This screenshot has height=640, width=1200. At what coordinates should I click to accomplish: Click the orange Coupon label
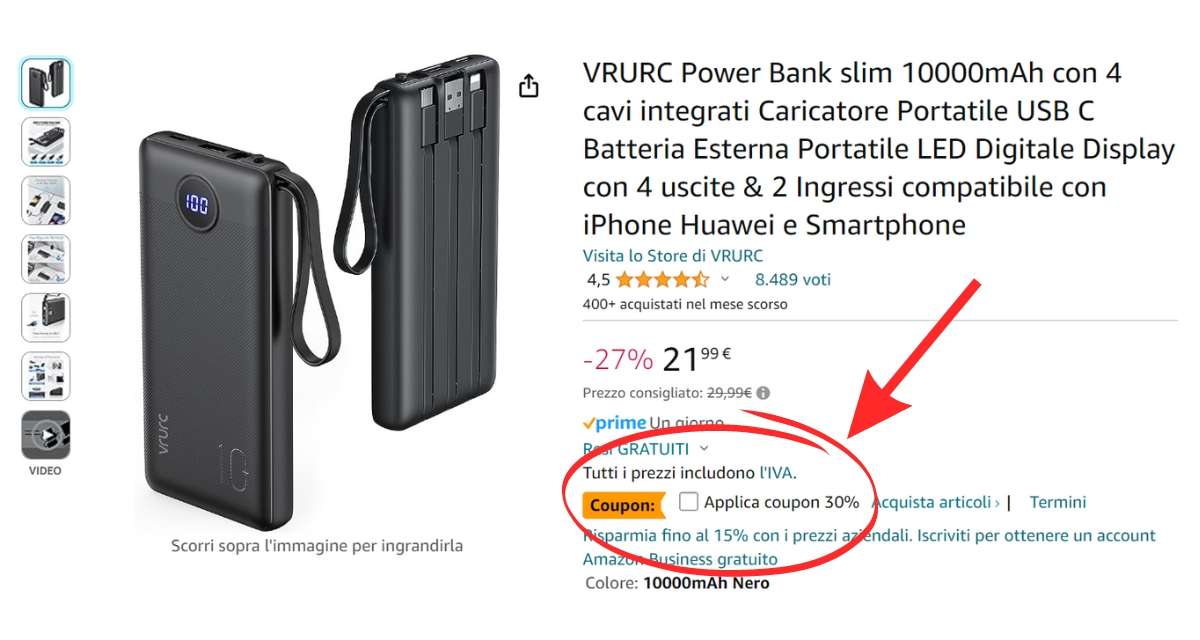coord(623,504)
